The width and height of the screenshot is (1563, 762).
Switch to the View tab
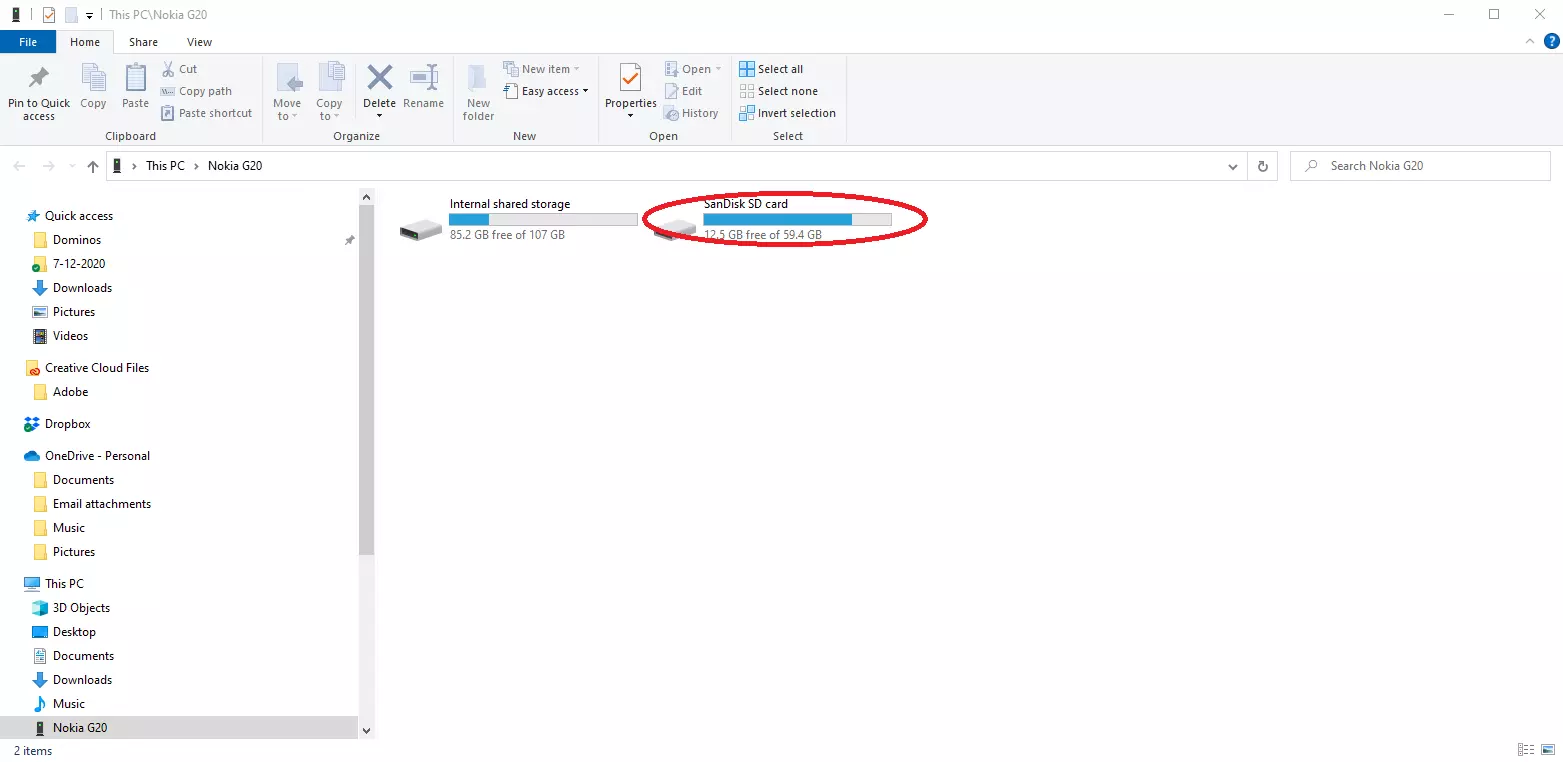click(199, 42)
